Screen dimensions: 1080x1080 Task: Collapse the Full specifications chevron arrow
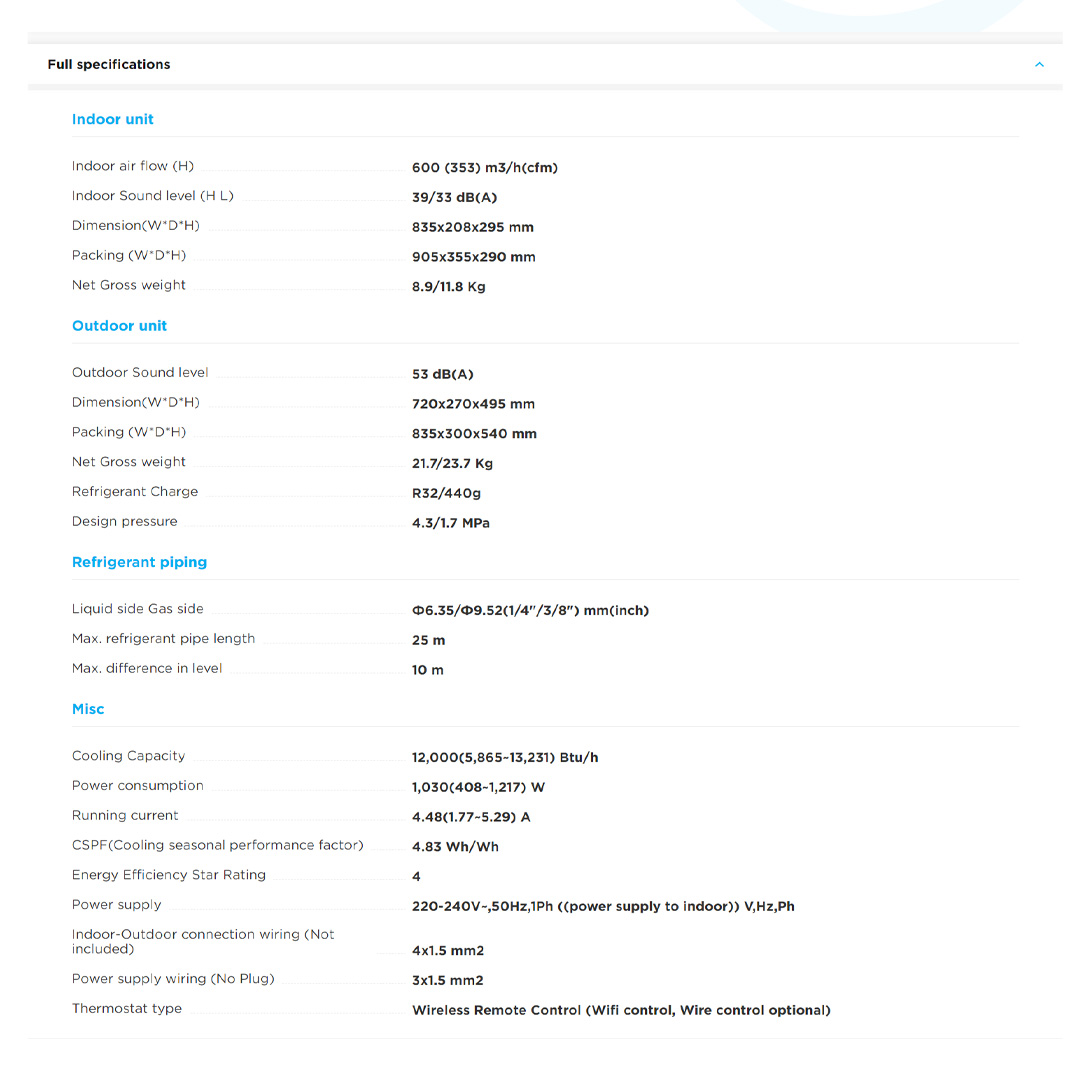[x=1039, y=65]
